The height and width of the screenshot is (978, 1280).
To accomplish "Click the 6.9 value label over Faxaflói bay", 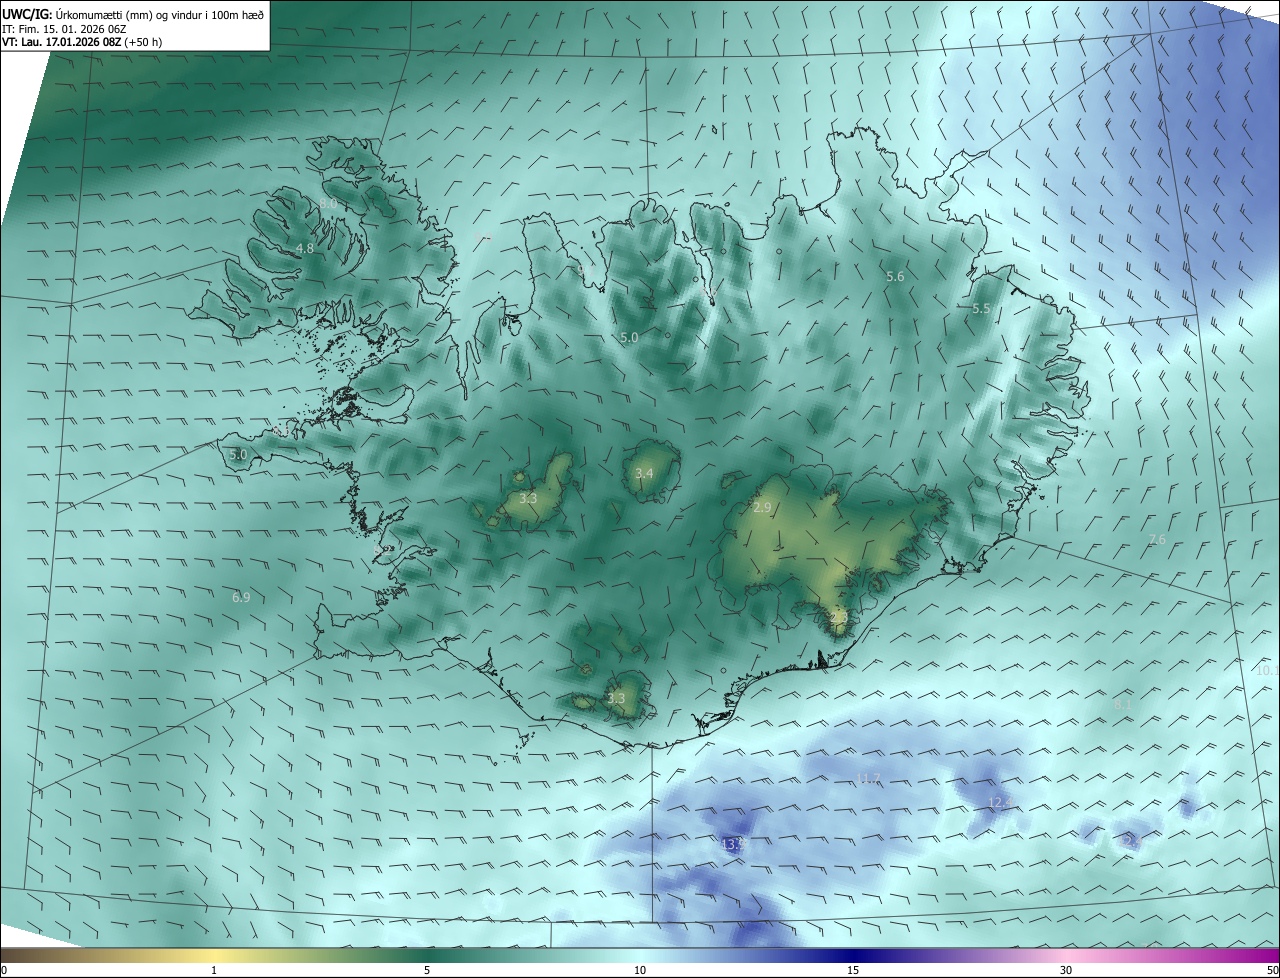I will 241,597.
